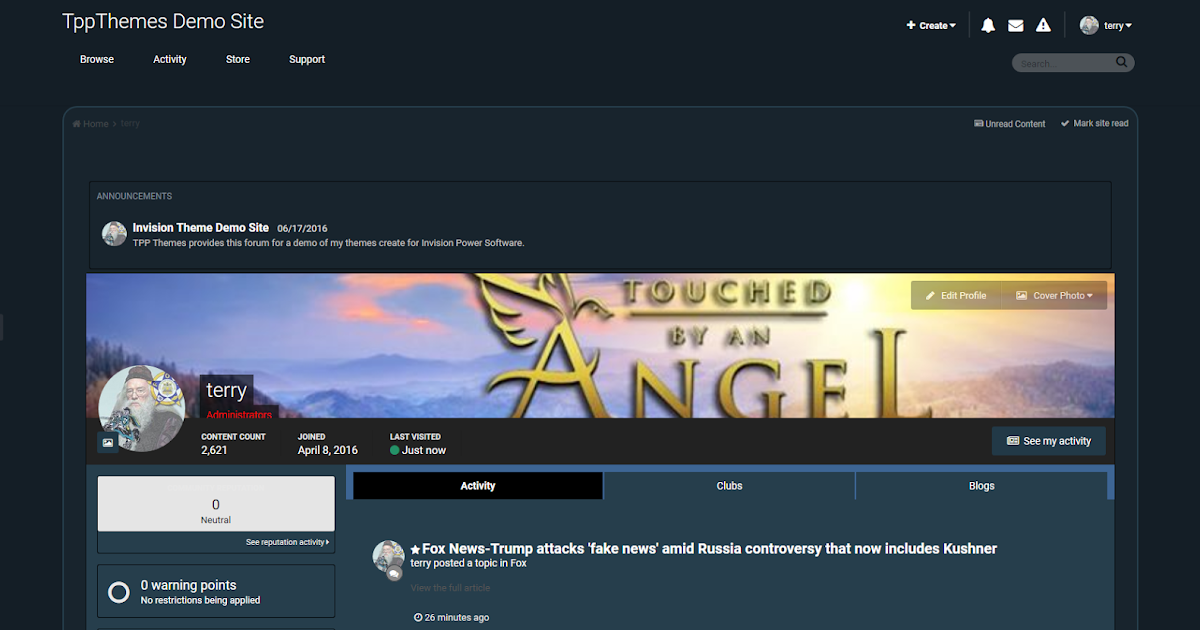1200x630 pixels.
Task: Open the notifications bell icon
Action: (x=988, y=26)
